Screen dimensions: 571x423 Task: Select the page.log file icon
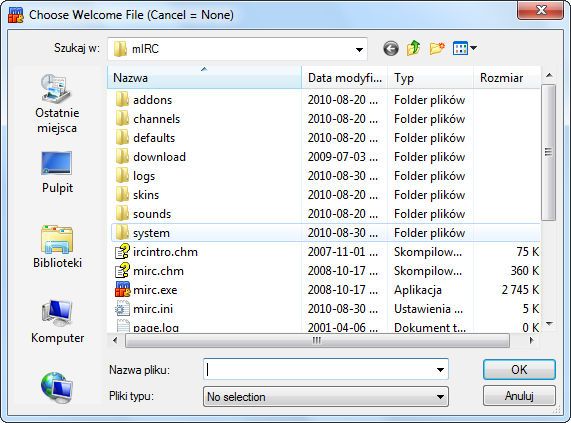click(123, 325)
